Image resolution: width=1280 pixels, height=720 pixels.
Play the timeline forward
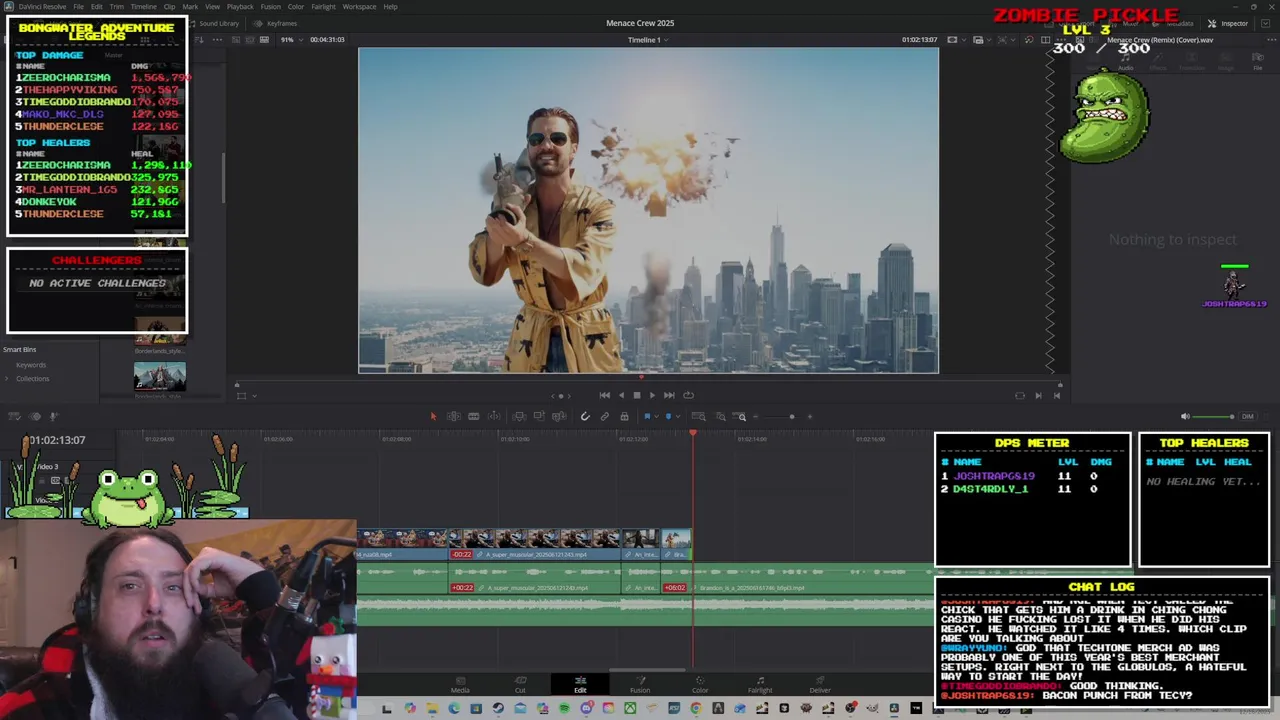tap(652, 395)
